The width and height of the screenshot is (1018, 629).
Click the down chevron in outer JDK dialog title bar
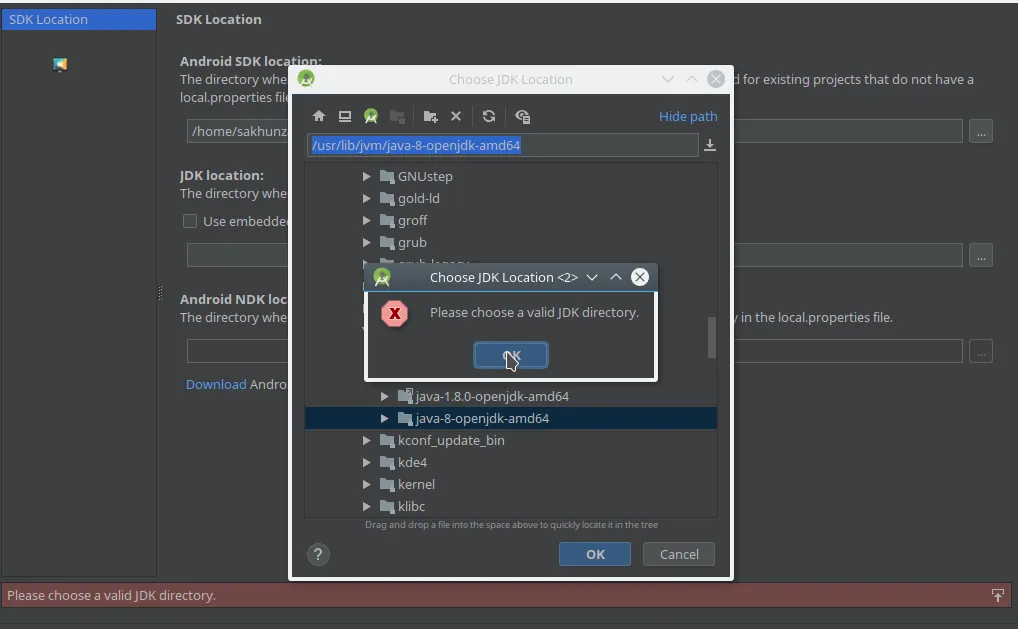[667, 79]
